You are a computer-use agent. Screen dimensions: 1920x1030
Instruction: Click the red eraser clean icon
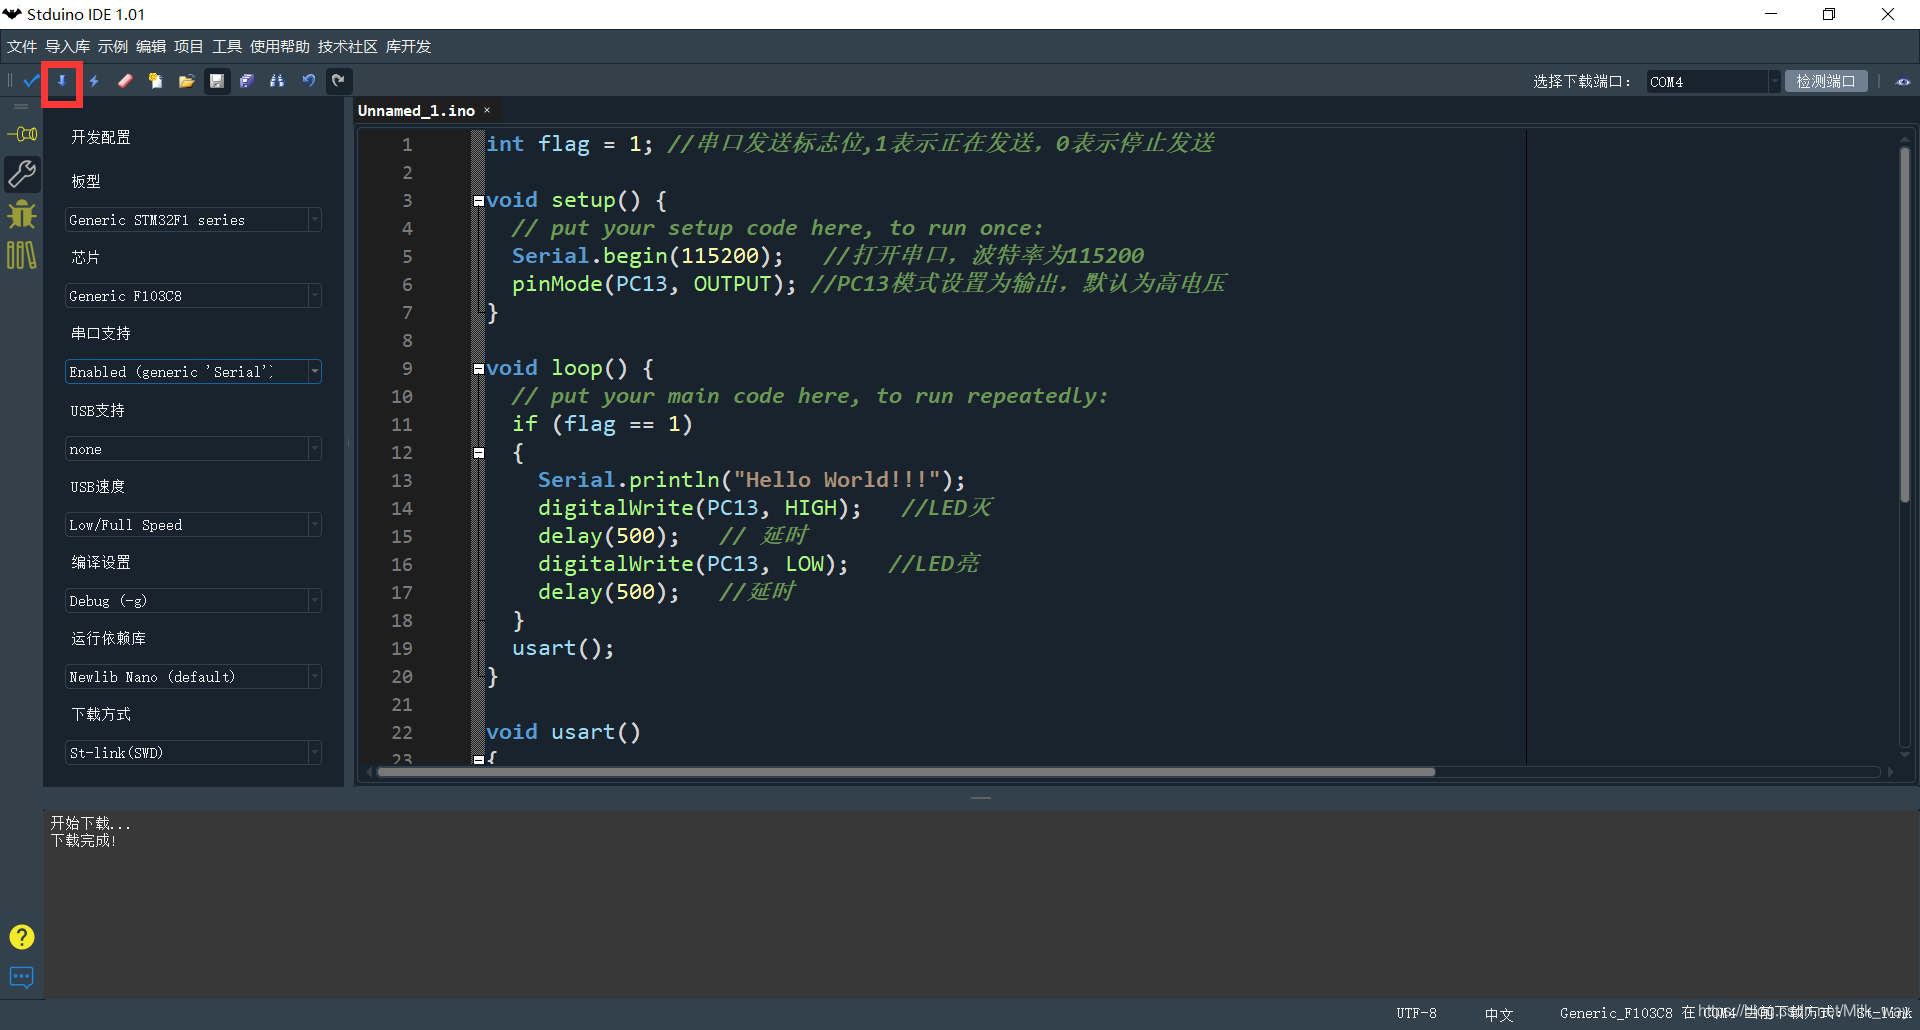click(125, 81)
